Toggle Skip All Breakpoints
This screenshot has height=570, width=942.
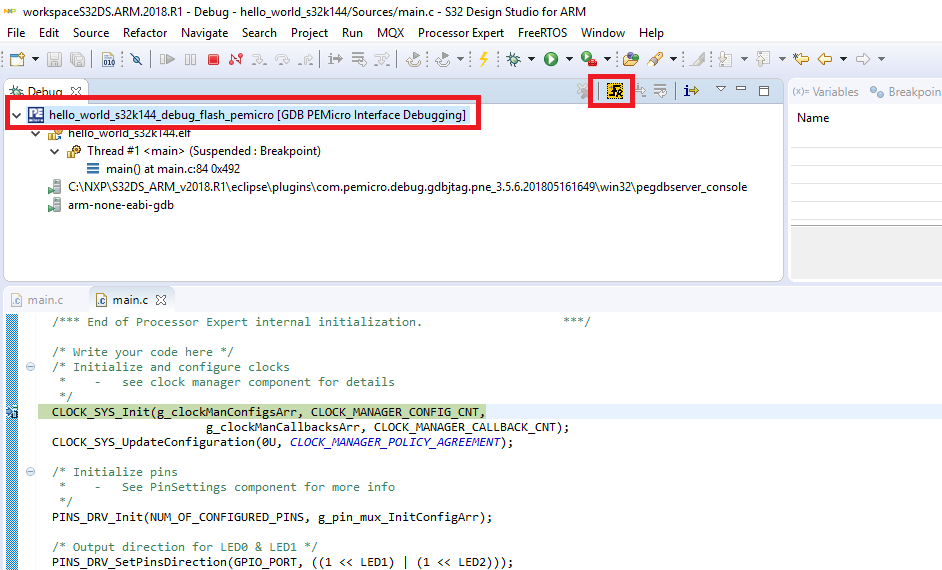[x=136, y=59]
